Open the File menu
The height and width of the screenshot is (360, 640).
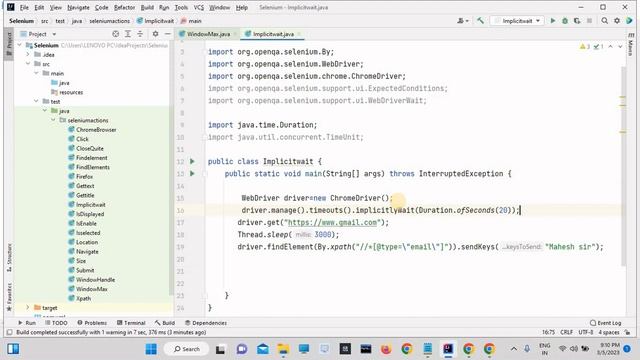coord(24,7)
